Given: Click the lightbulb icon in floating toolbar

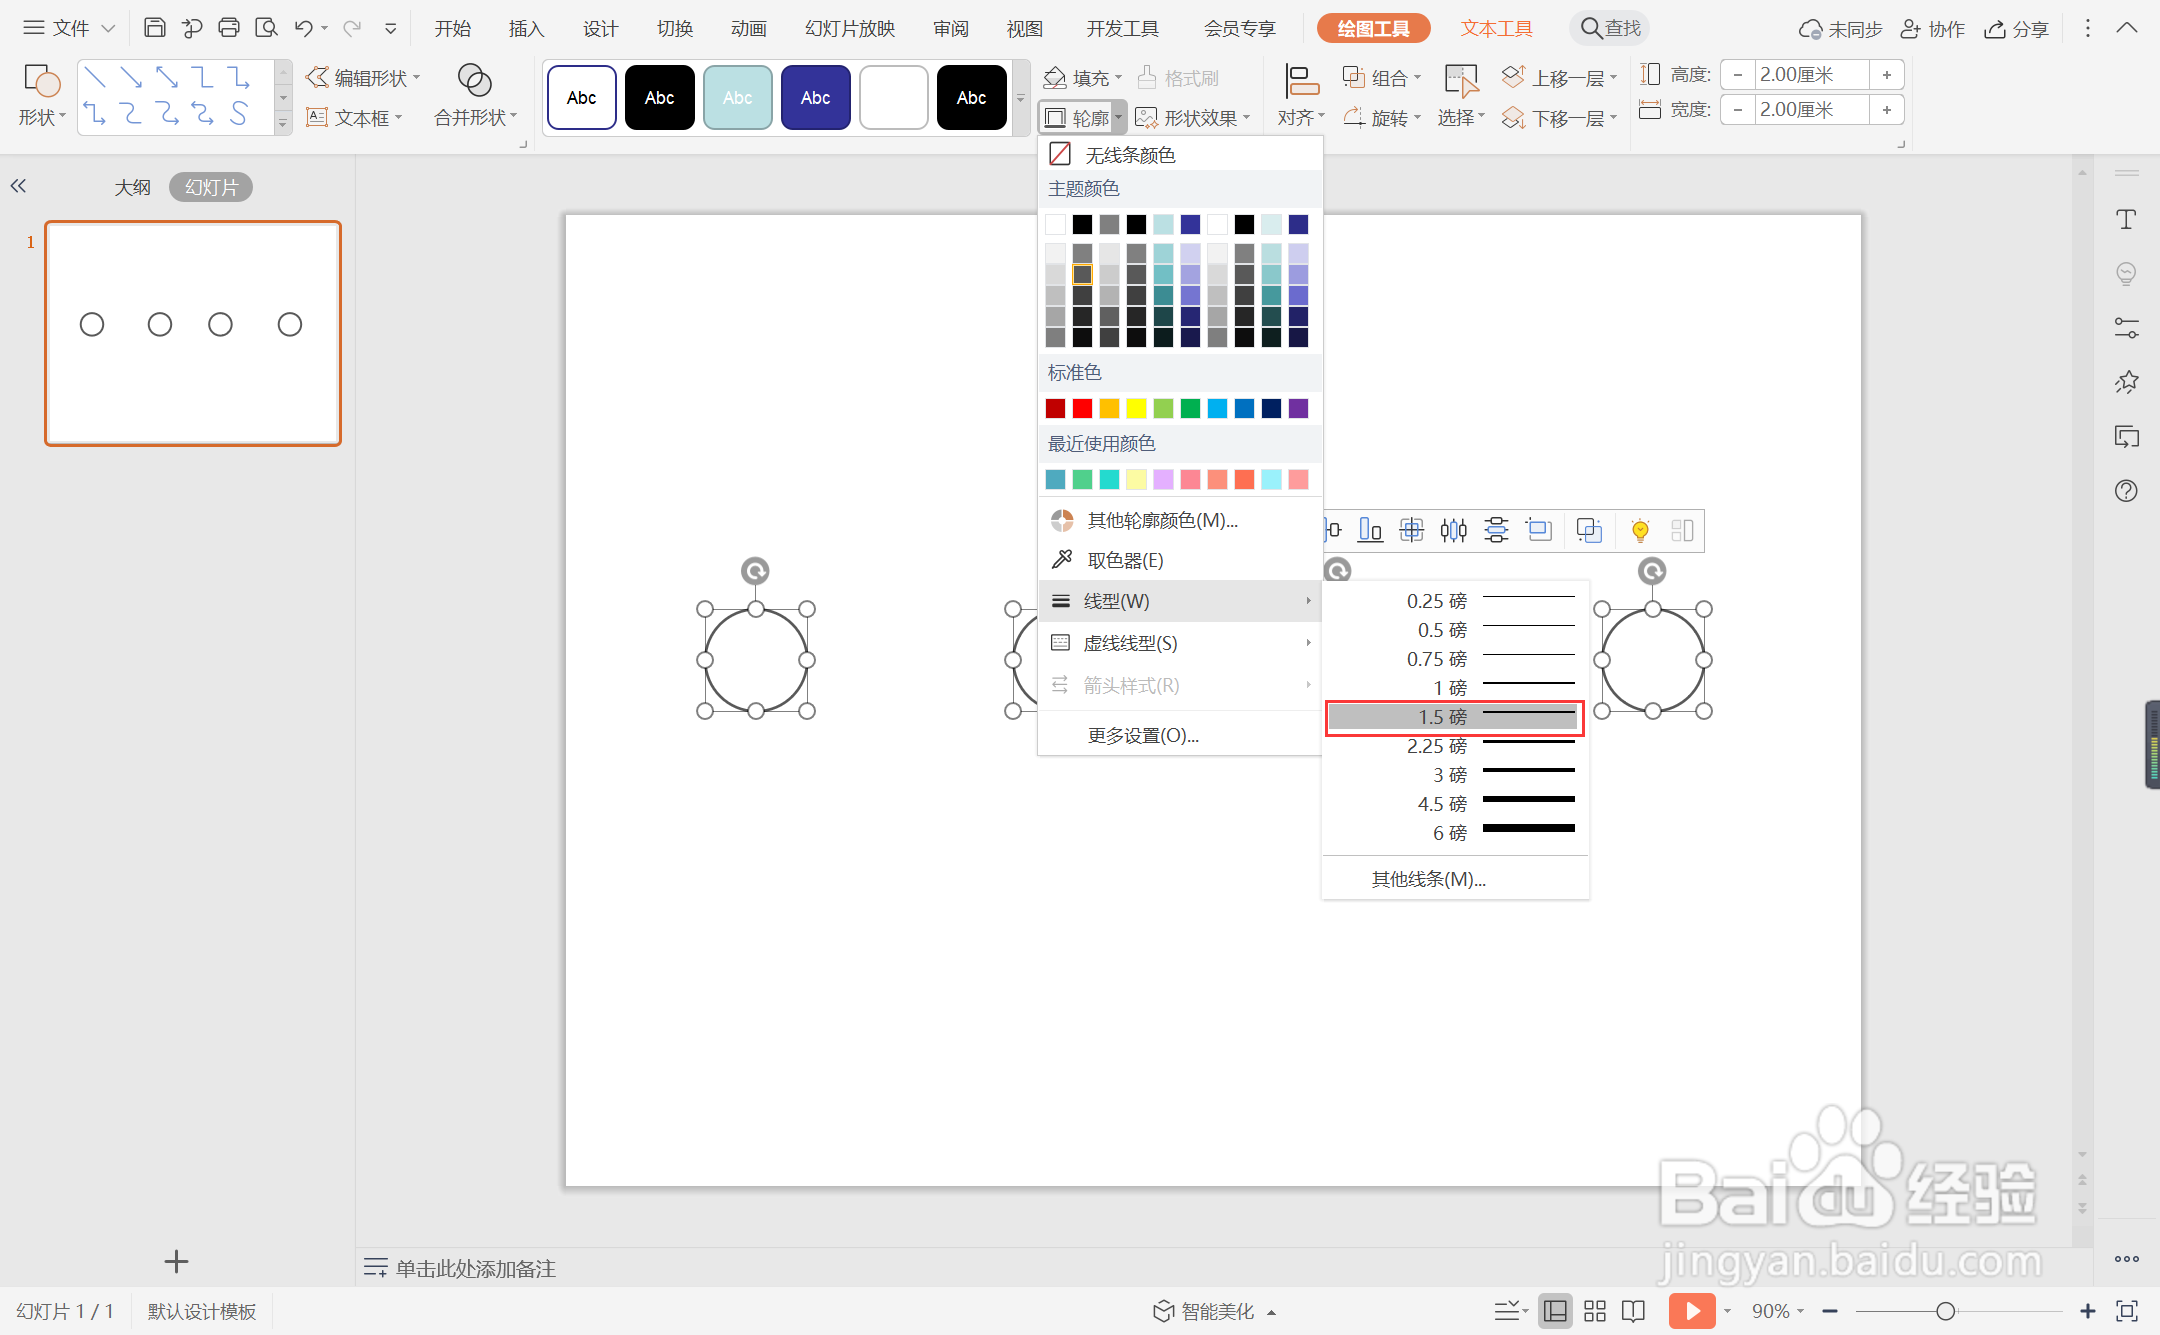Looking at the screenshot, I should tap(1640, 531).
